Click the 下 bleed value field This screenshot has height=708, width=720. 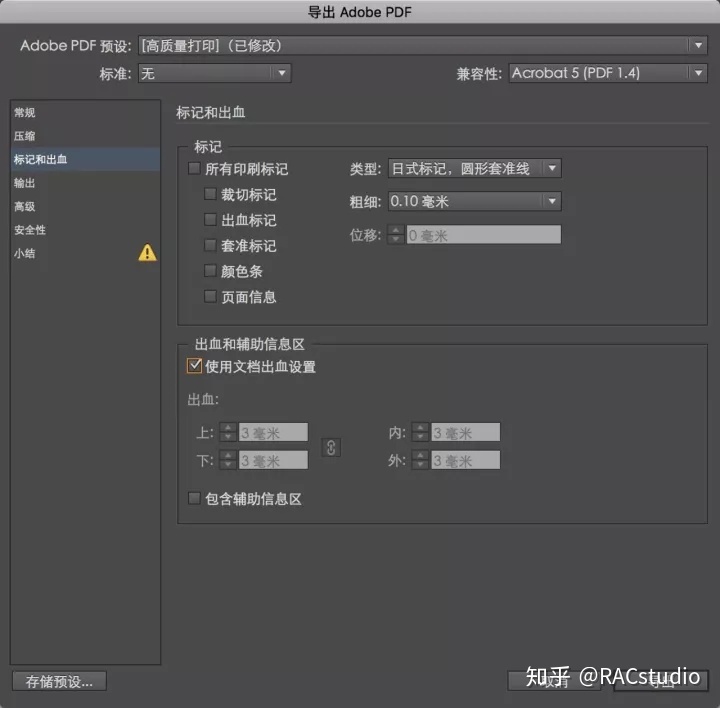(x=273, y=460)
